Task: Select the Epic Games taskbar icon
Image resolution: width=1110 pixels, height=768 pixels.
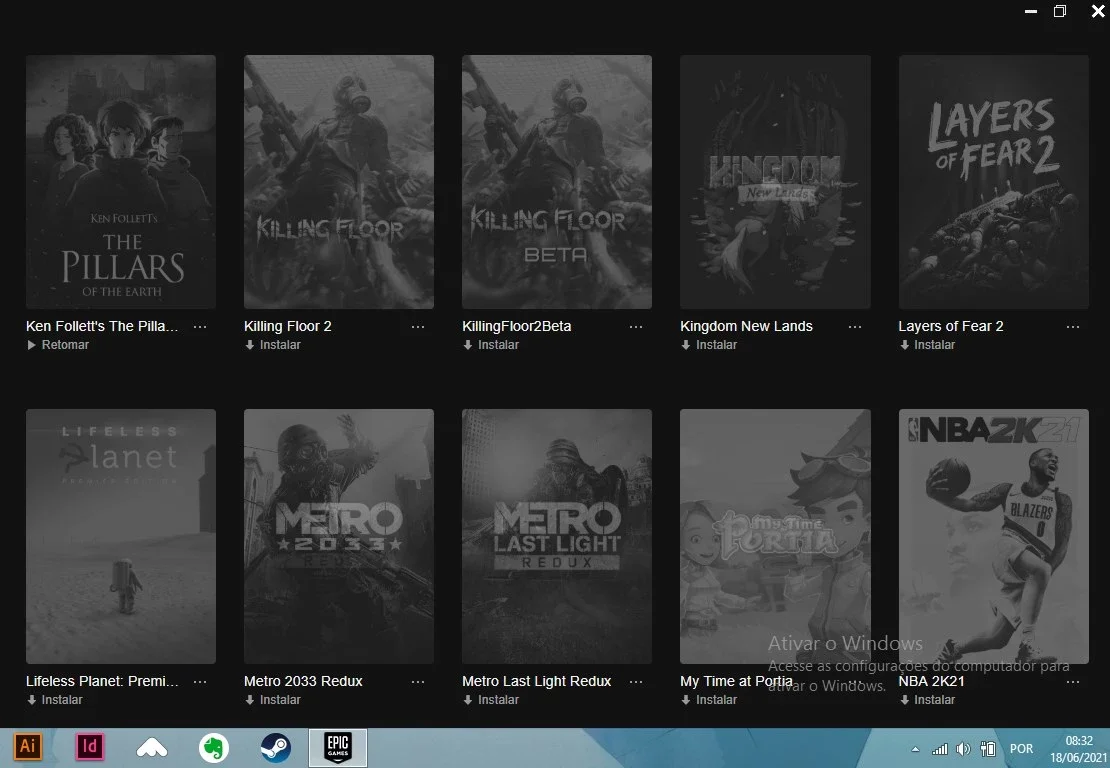Action: pyautogui.click(x=338, y=747)
